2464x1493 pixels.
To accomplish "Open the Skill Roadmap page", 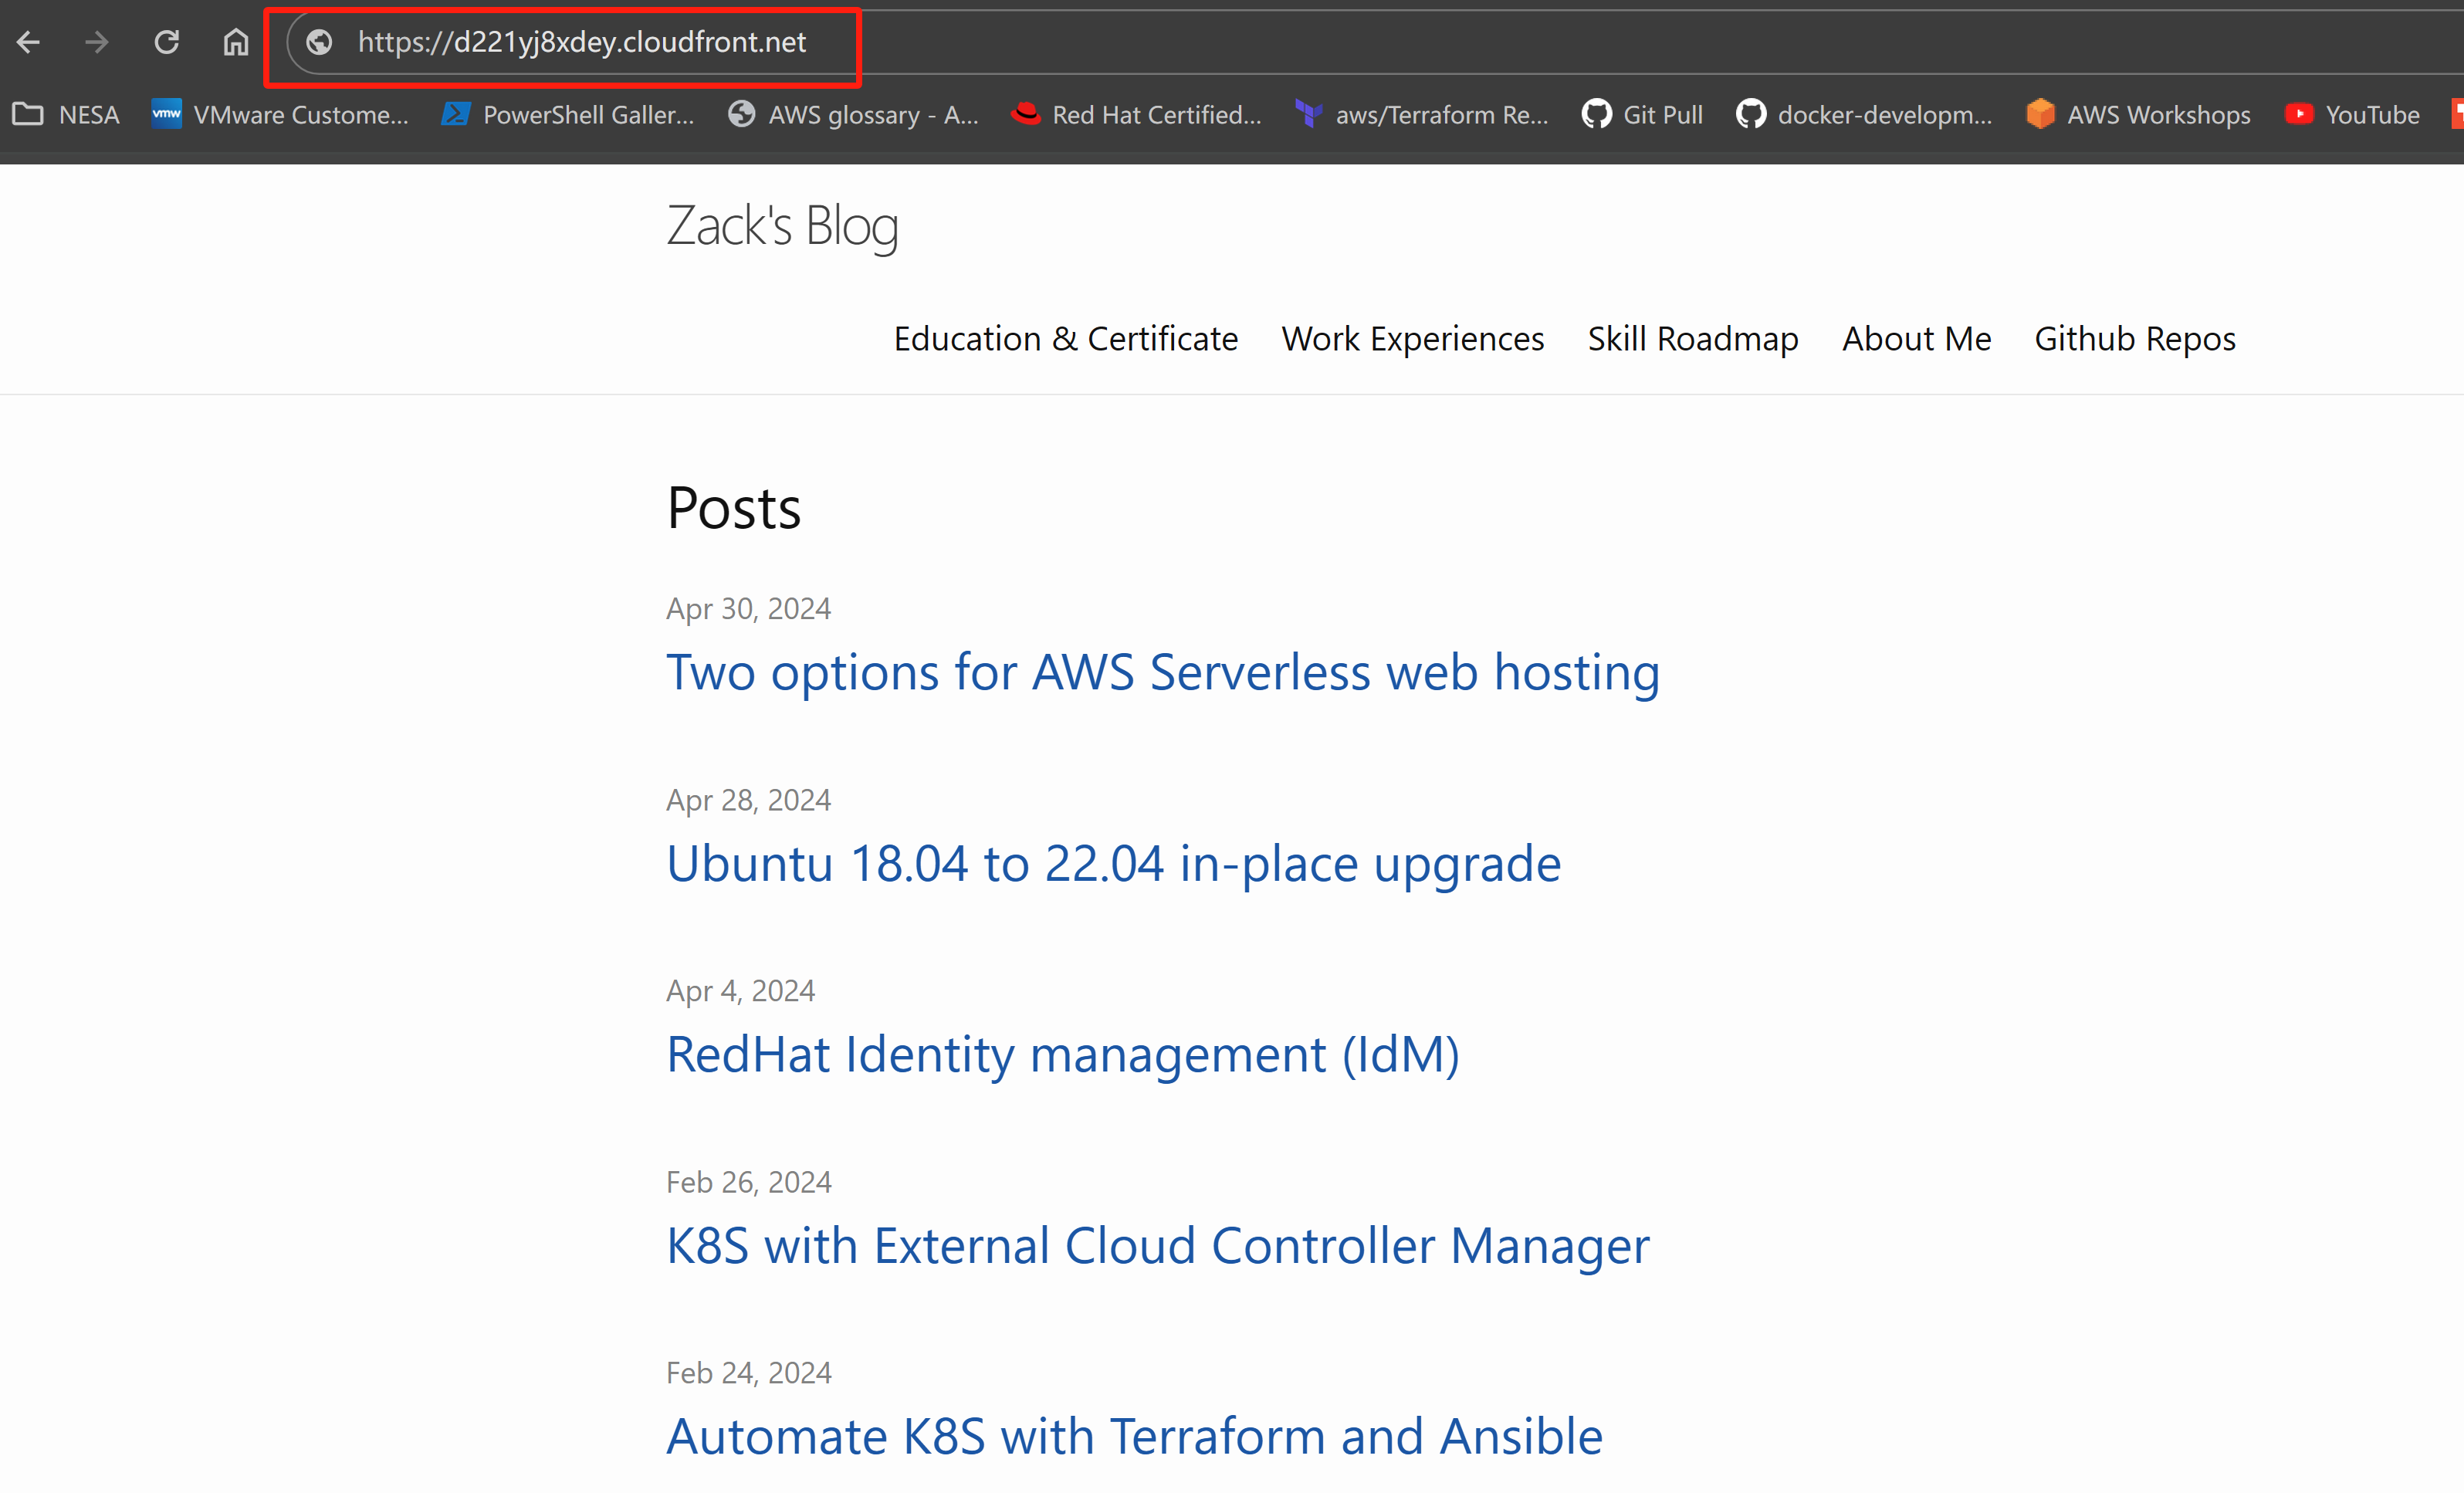I will (1693, 339).
